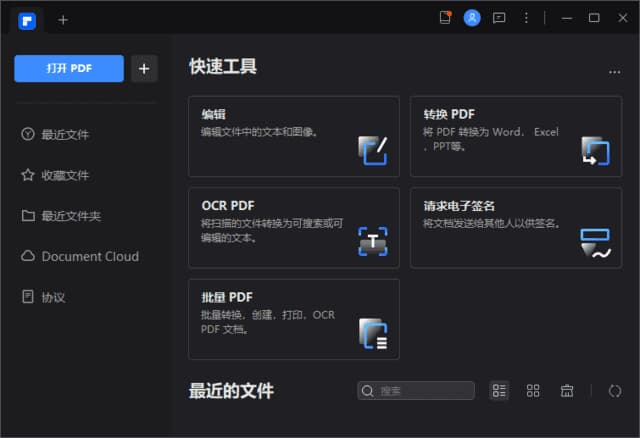The image size is (640, 438).
Task: Click the OCR PDF tool icon
Action: coord(372,241)
